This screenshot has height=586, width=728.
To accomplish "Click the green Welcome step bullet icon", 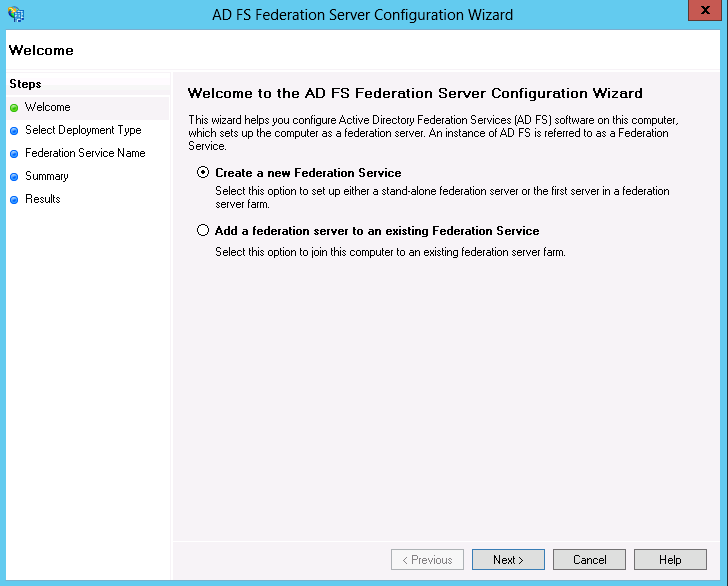I will (x=14, y=108).
